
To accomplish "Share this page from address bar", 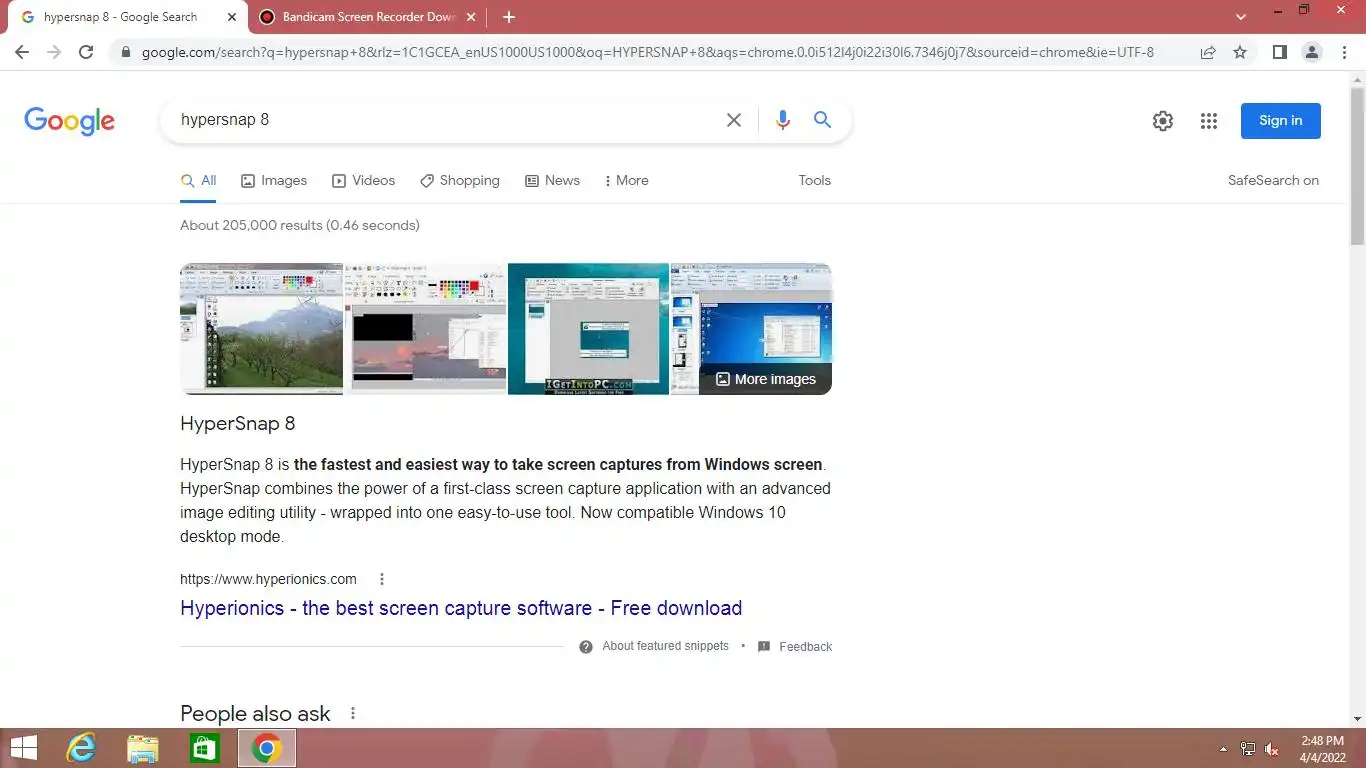I will 1208,52.
